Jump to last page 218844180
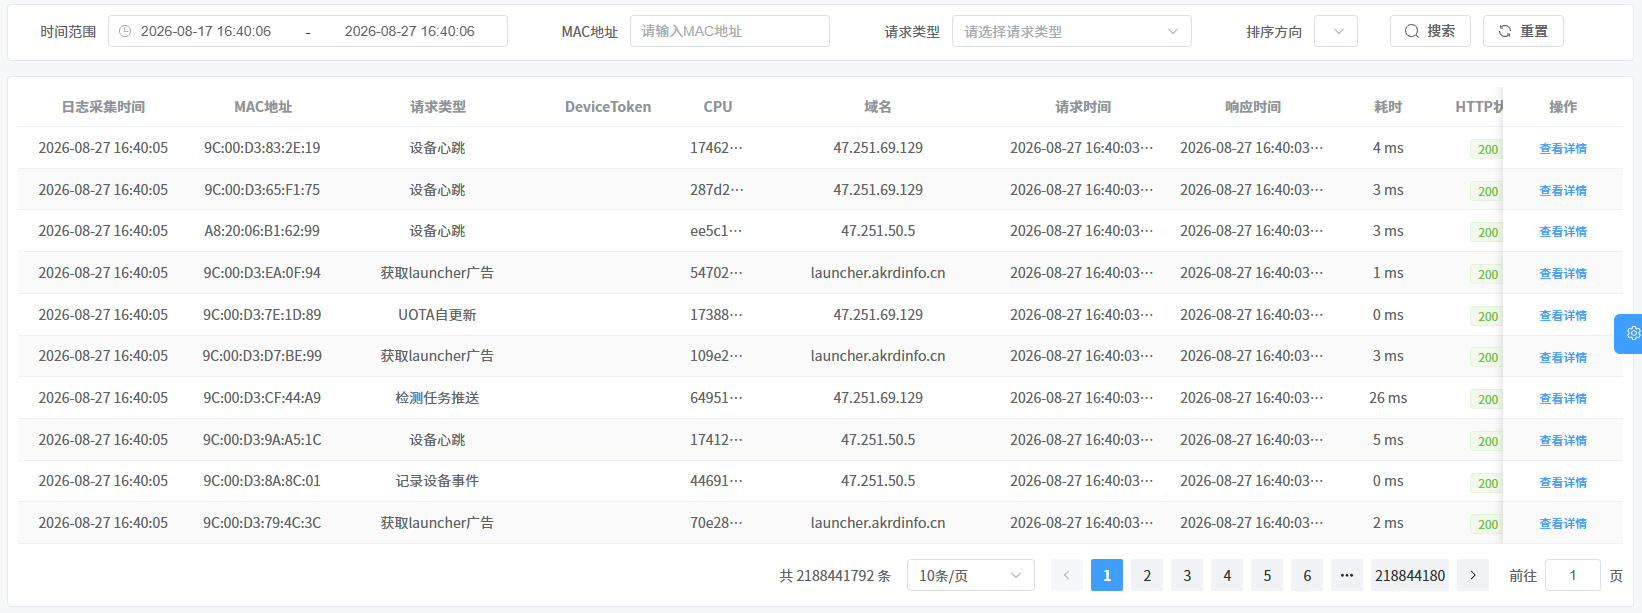This screenshot has height=613, width=1642. point(1410,575)
